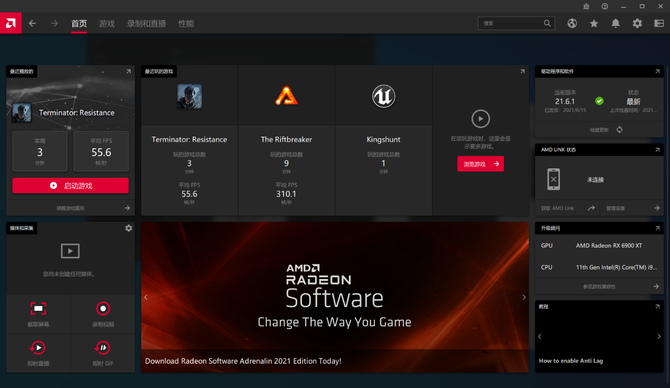Launch game with red 启动游戏 button
Viewport: 670px width, 388px height.
coord(71,185)
